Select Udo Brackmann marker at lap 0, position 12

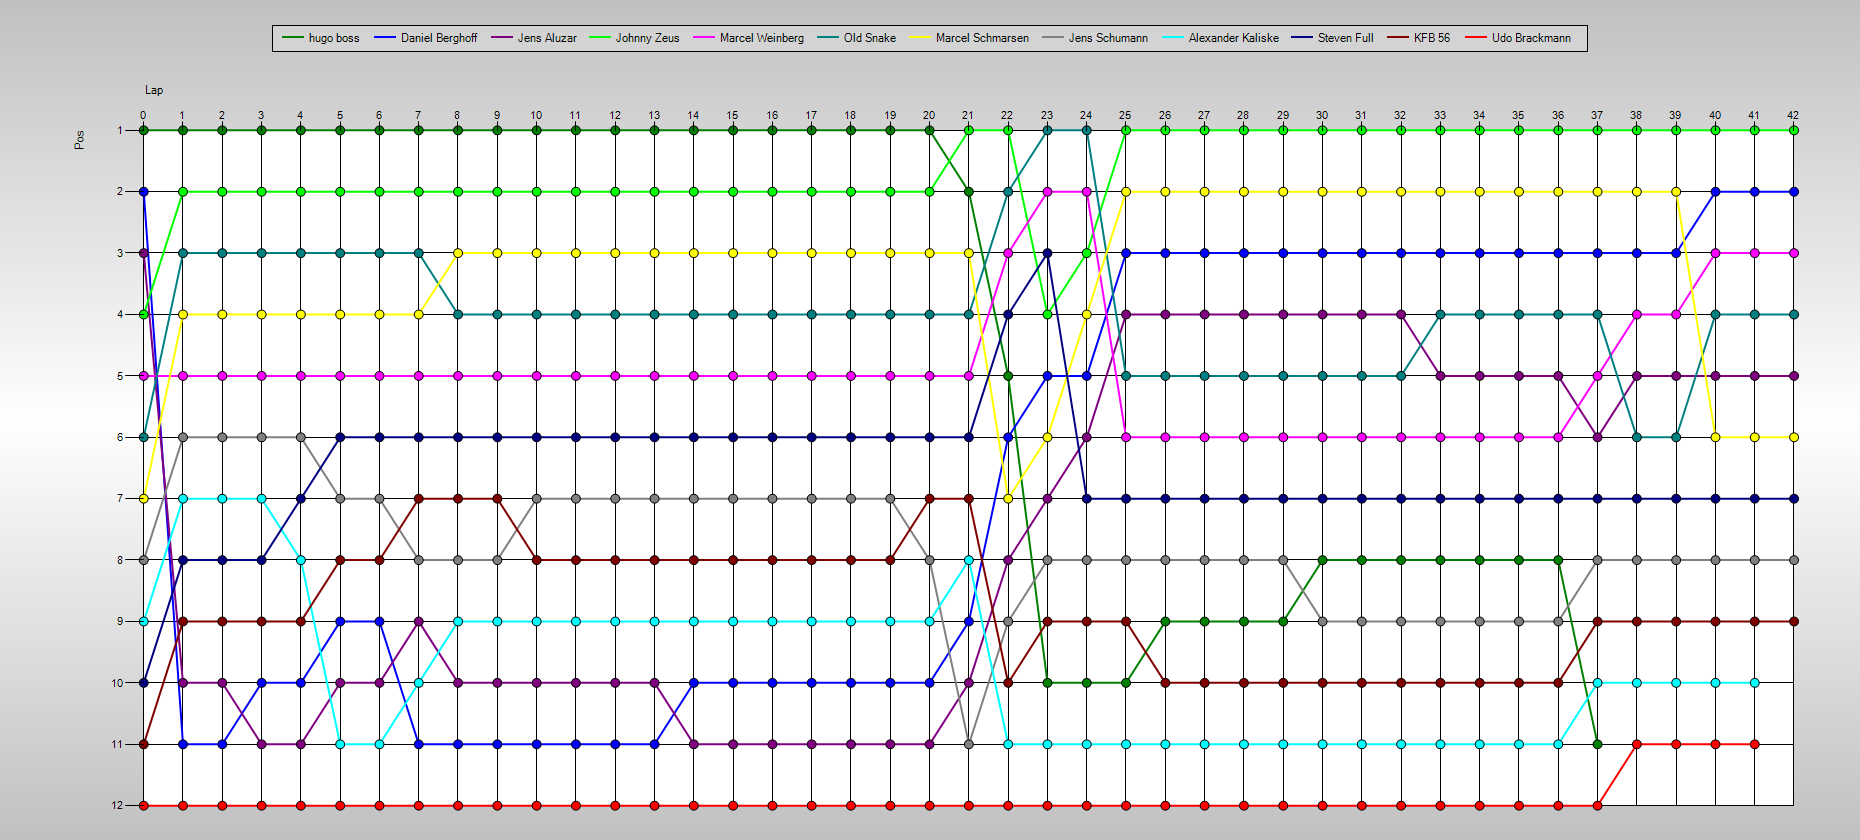tap(143, 805)
